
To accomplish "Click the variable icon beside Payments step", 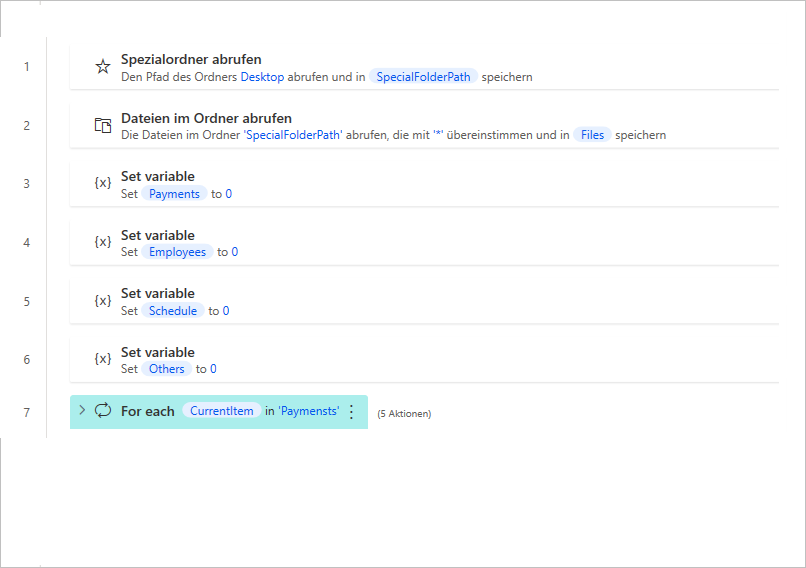I will point(103,182).
